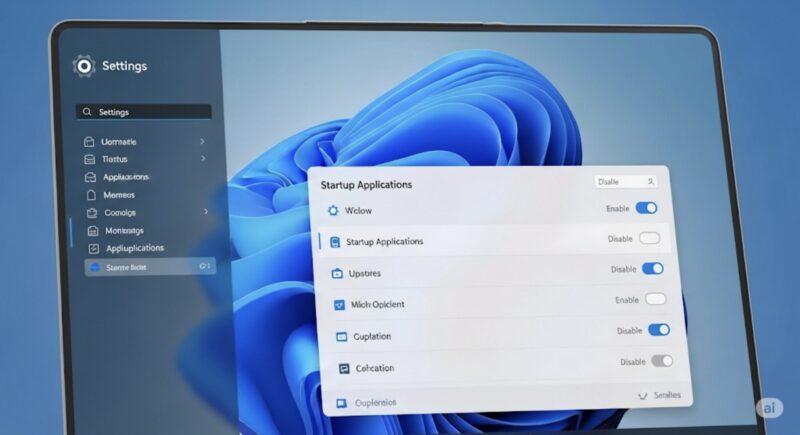The height and width of the screenshot is (435, 800).
Task: Click the Cuplation window icon
Action: coord(341,337)
